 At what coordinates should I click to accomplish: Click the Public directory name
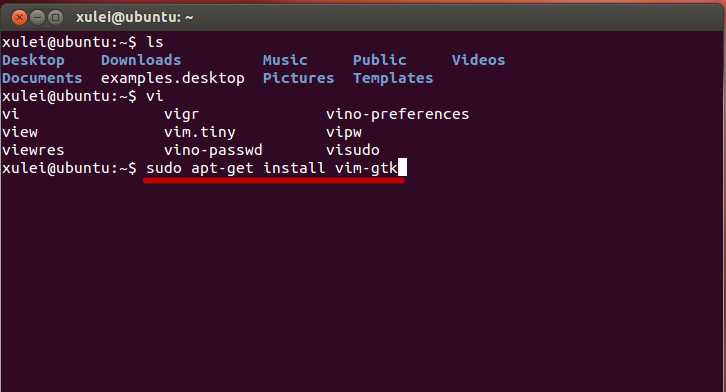point(380,60)
